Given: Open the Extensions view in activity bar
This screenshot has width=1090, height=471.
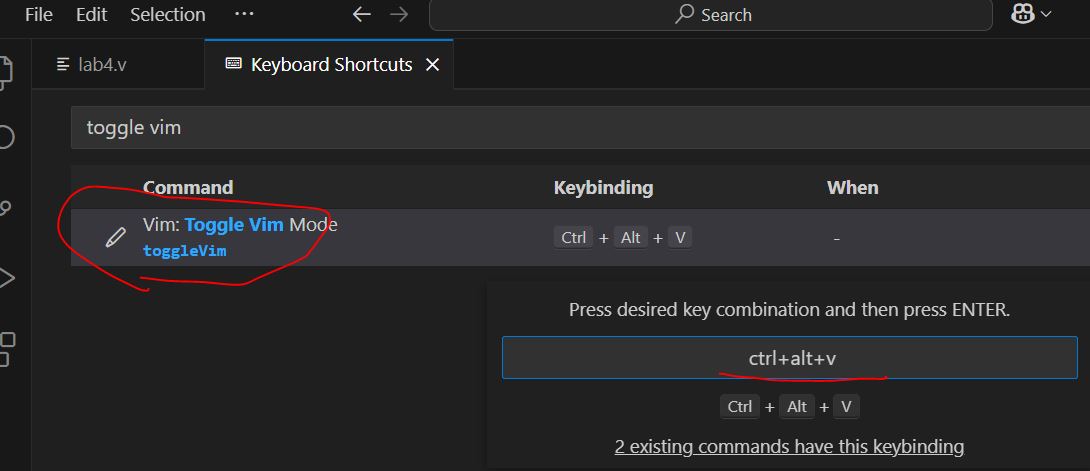Looking at the screenshot, I should [6, 348].
